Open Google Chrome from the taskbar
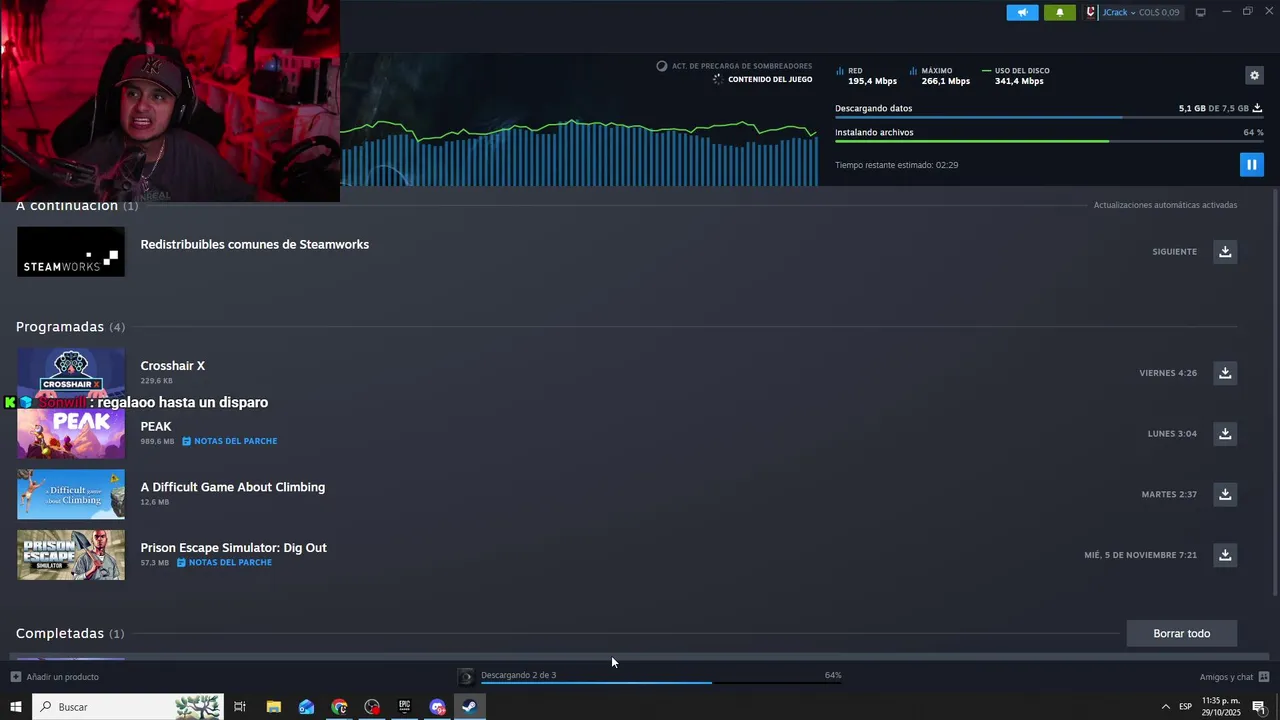 click(x=339, y=707)
